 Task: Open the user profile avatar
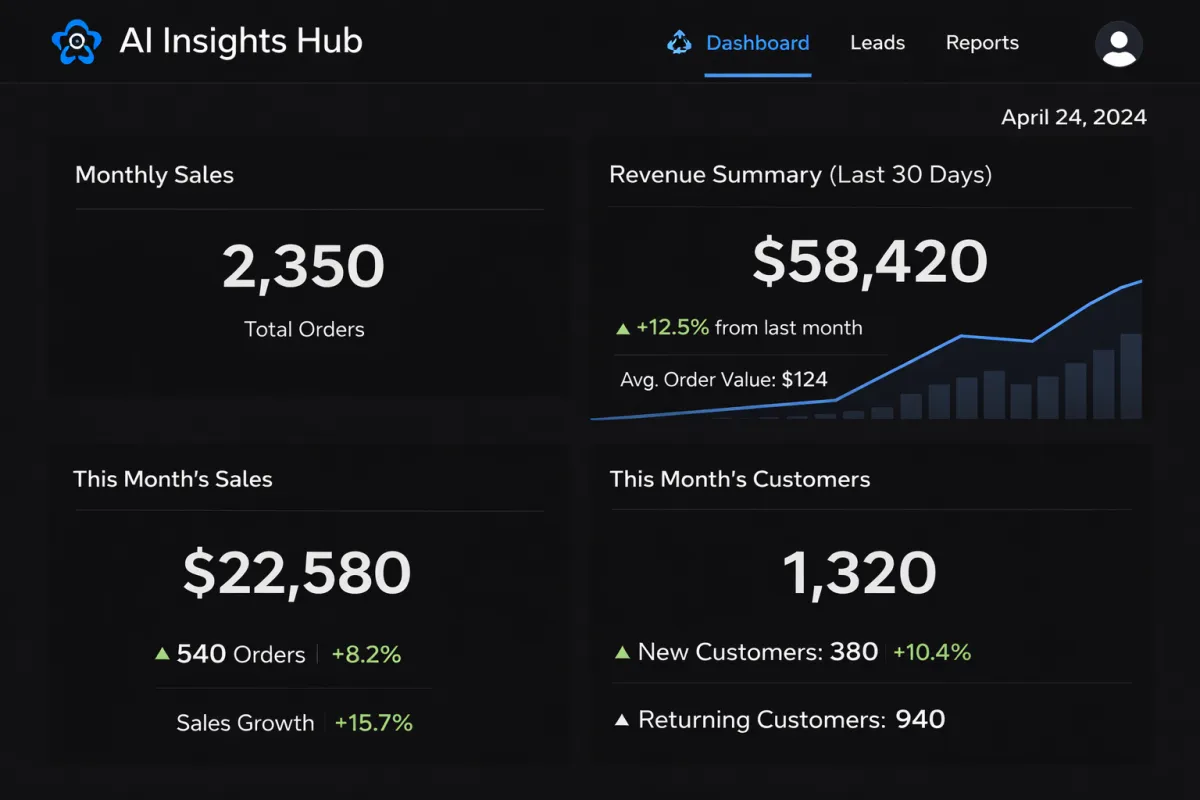[1119, 43]
